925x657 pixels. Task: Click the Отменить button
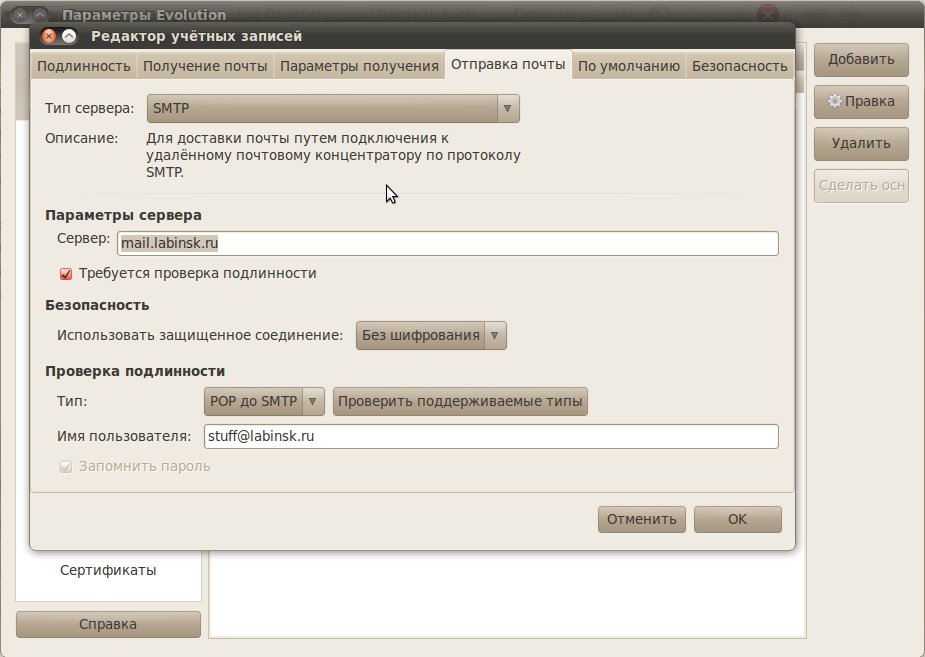pos(642,520)
